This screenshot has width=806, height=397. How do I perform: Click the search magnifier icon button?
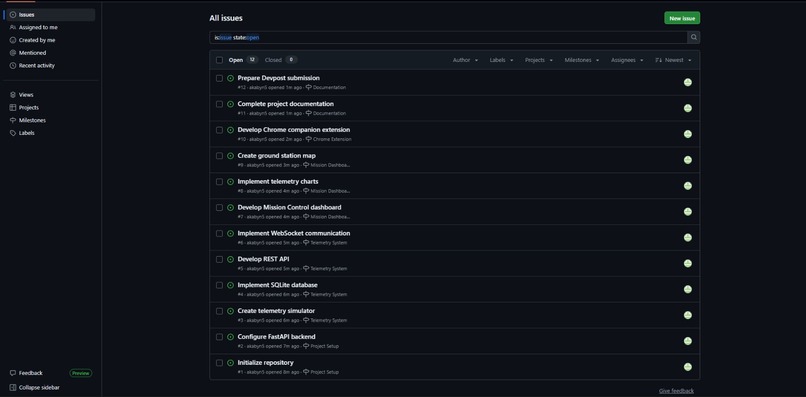click(x=693, y=38)
